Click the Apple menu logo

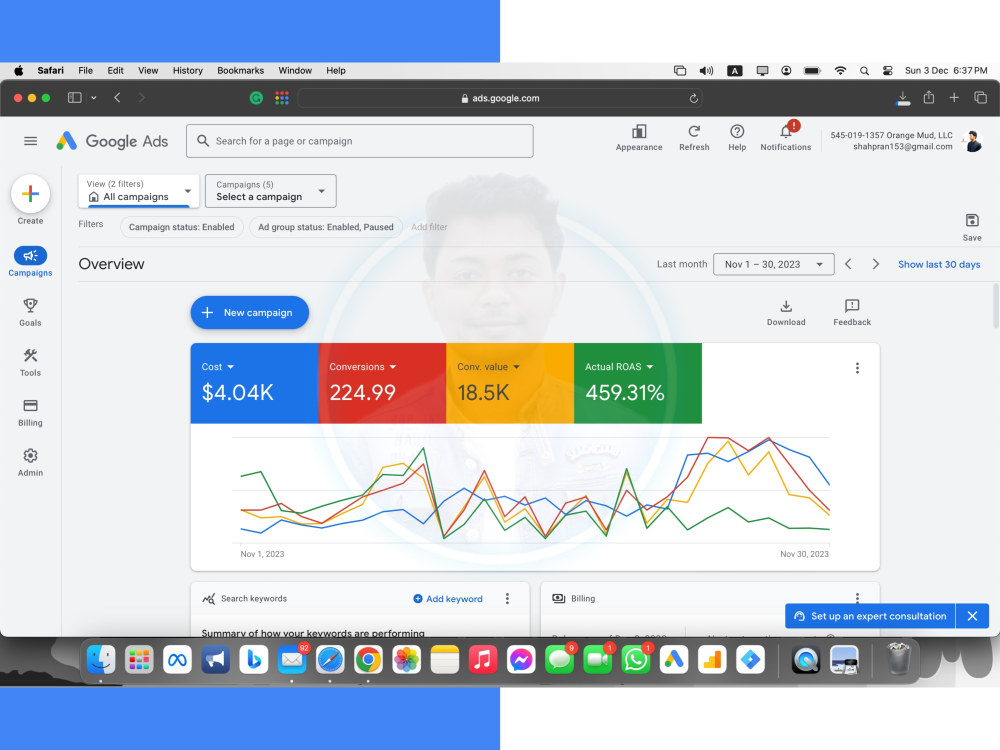(x=18, y=71)
